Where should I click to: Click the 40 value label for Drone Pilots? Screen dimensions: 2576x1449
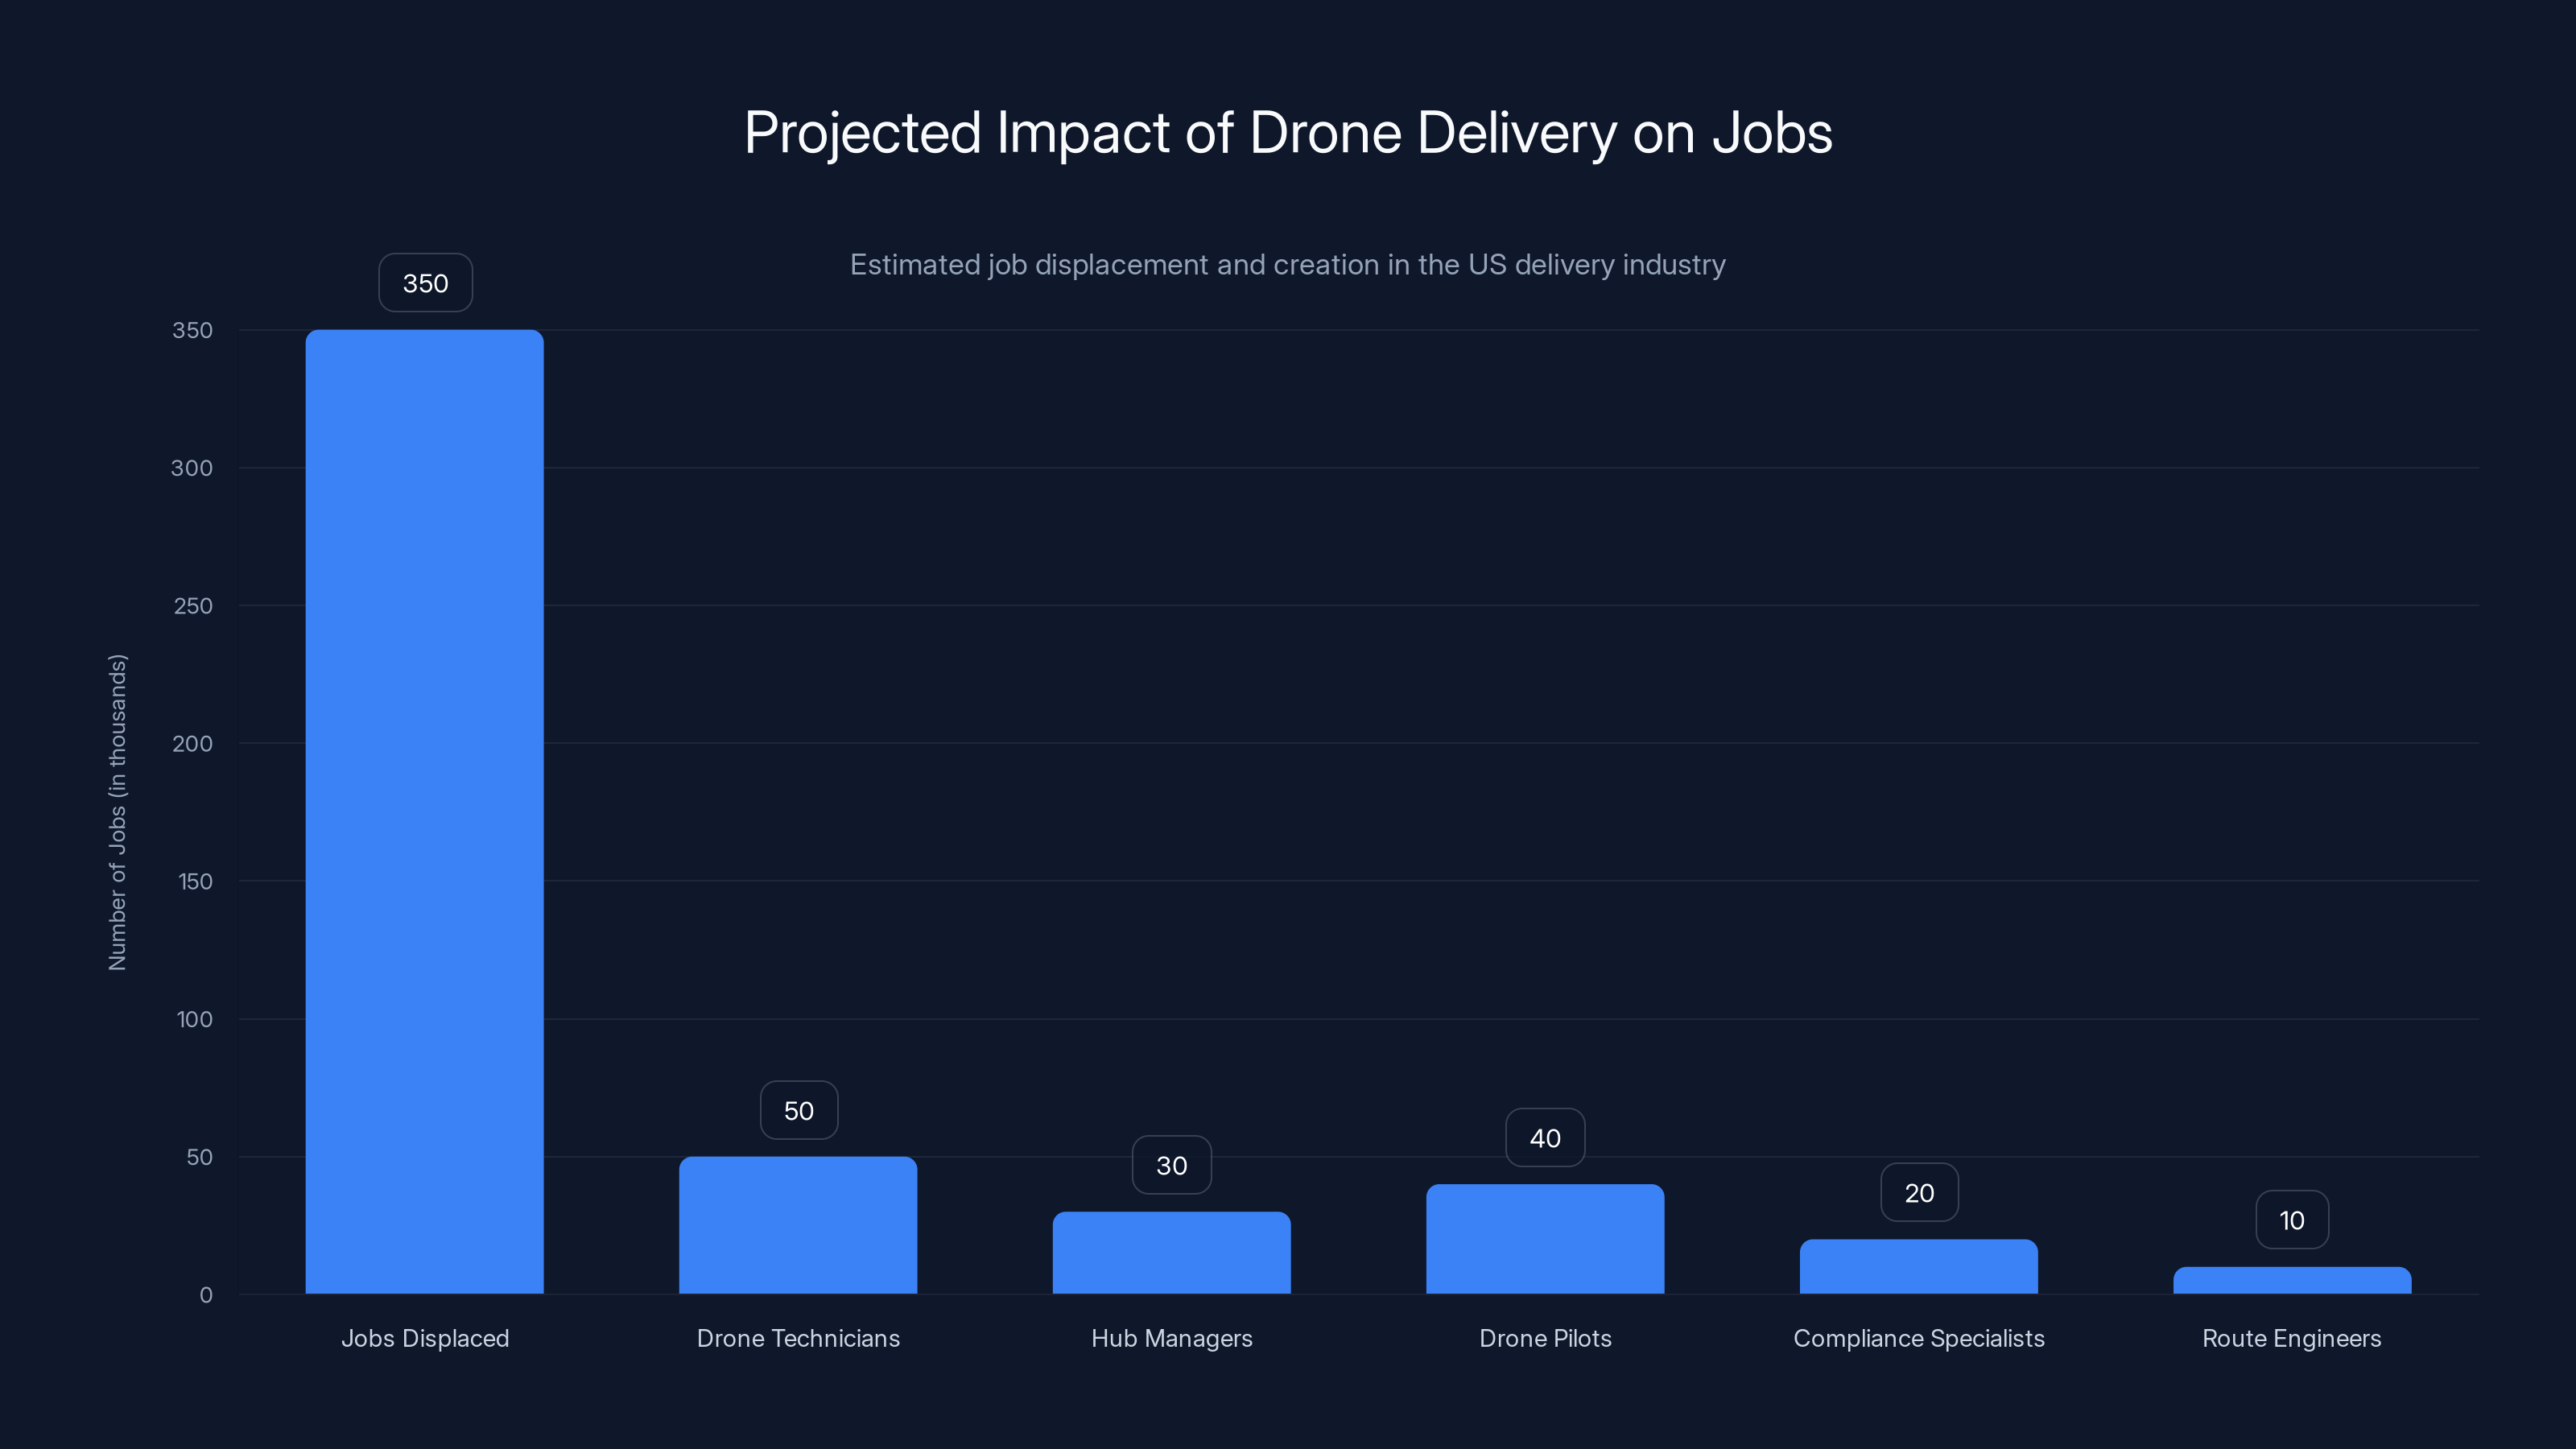pos(1545,1137)
